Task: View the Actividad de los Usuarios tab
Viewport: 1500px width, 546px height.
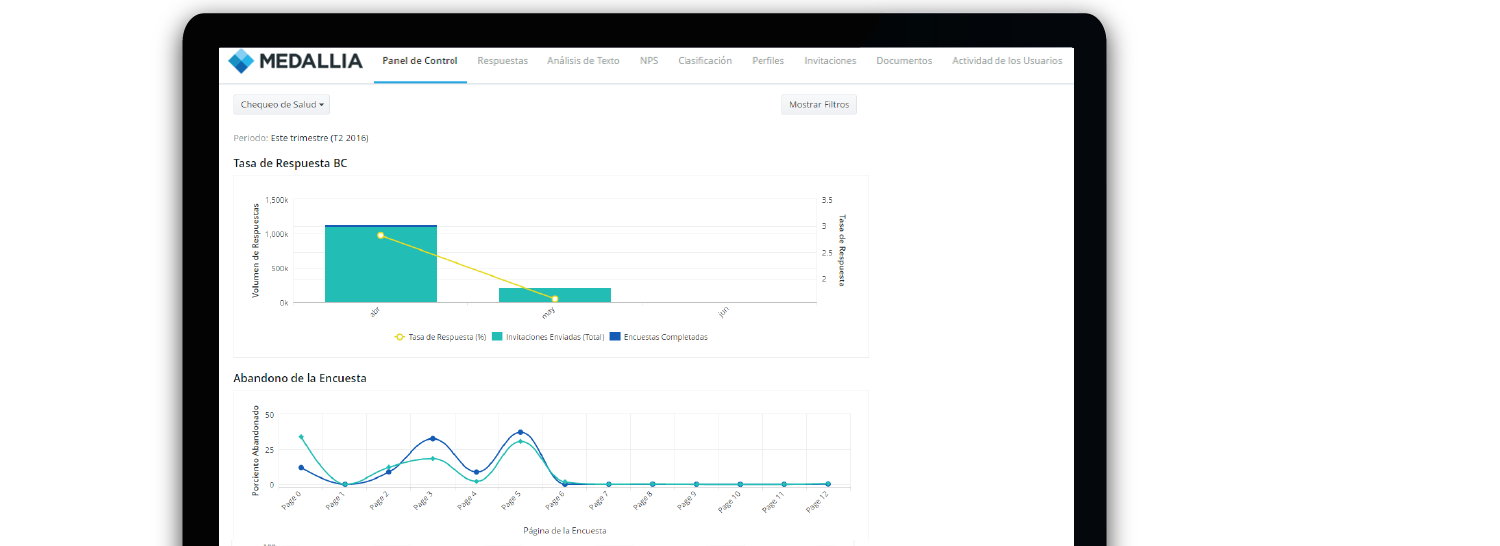Action: pos(1007,61)
